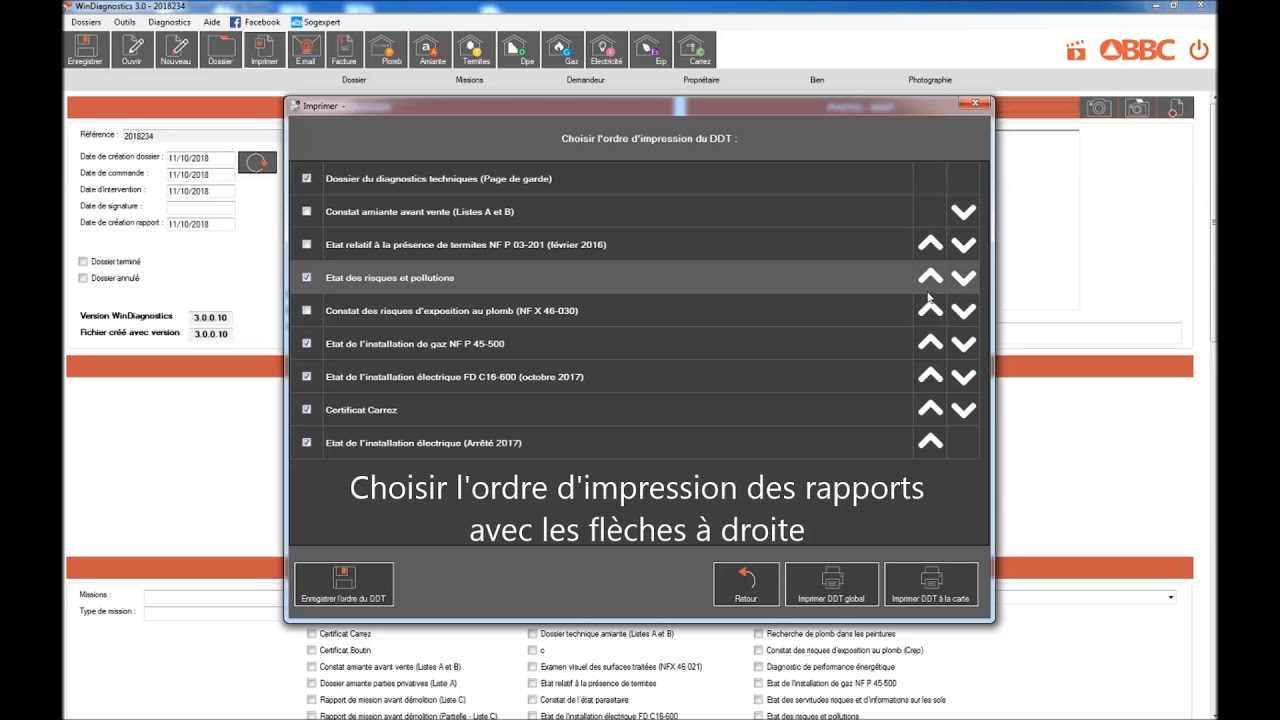Check Constat des risques d'exposition au plomb (NF X 46-030)

[x=307, y=310]
